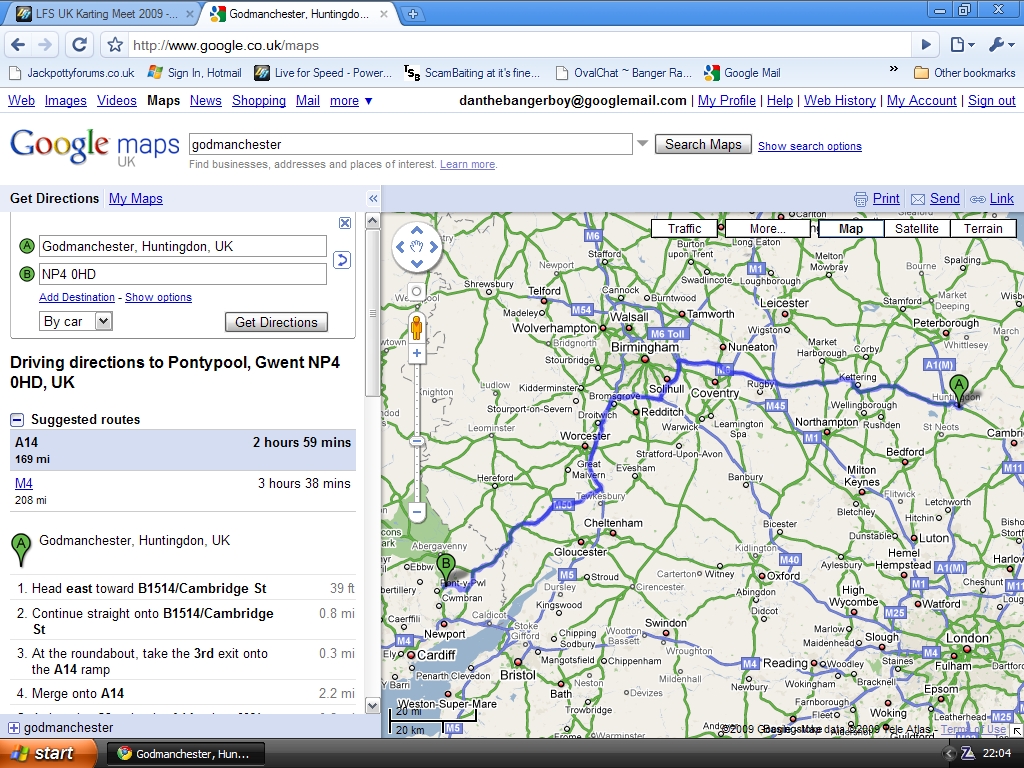Close the directions form with X icon
Viewport: 1024px width, 768px height.
[x=345, y=223]
